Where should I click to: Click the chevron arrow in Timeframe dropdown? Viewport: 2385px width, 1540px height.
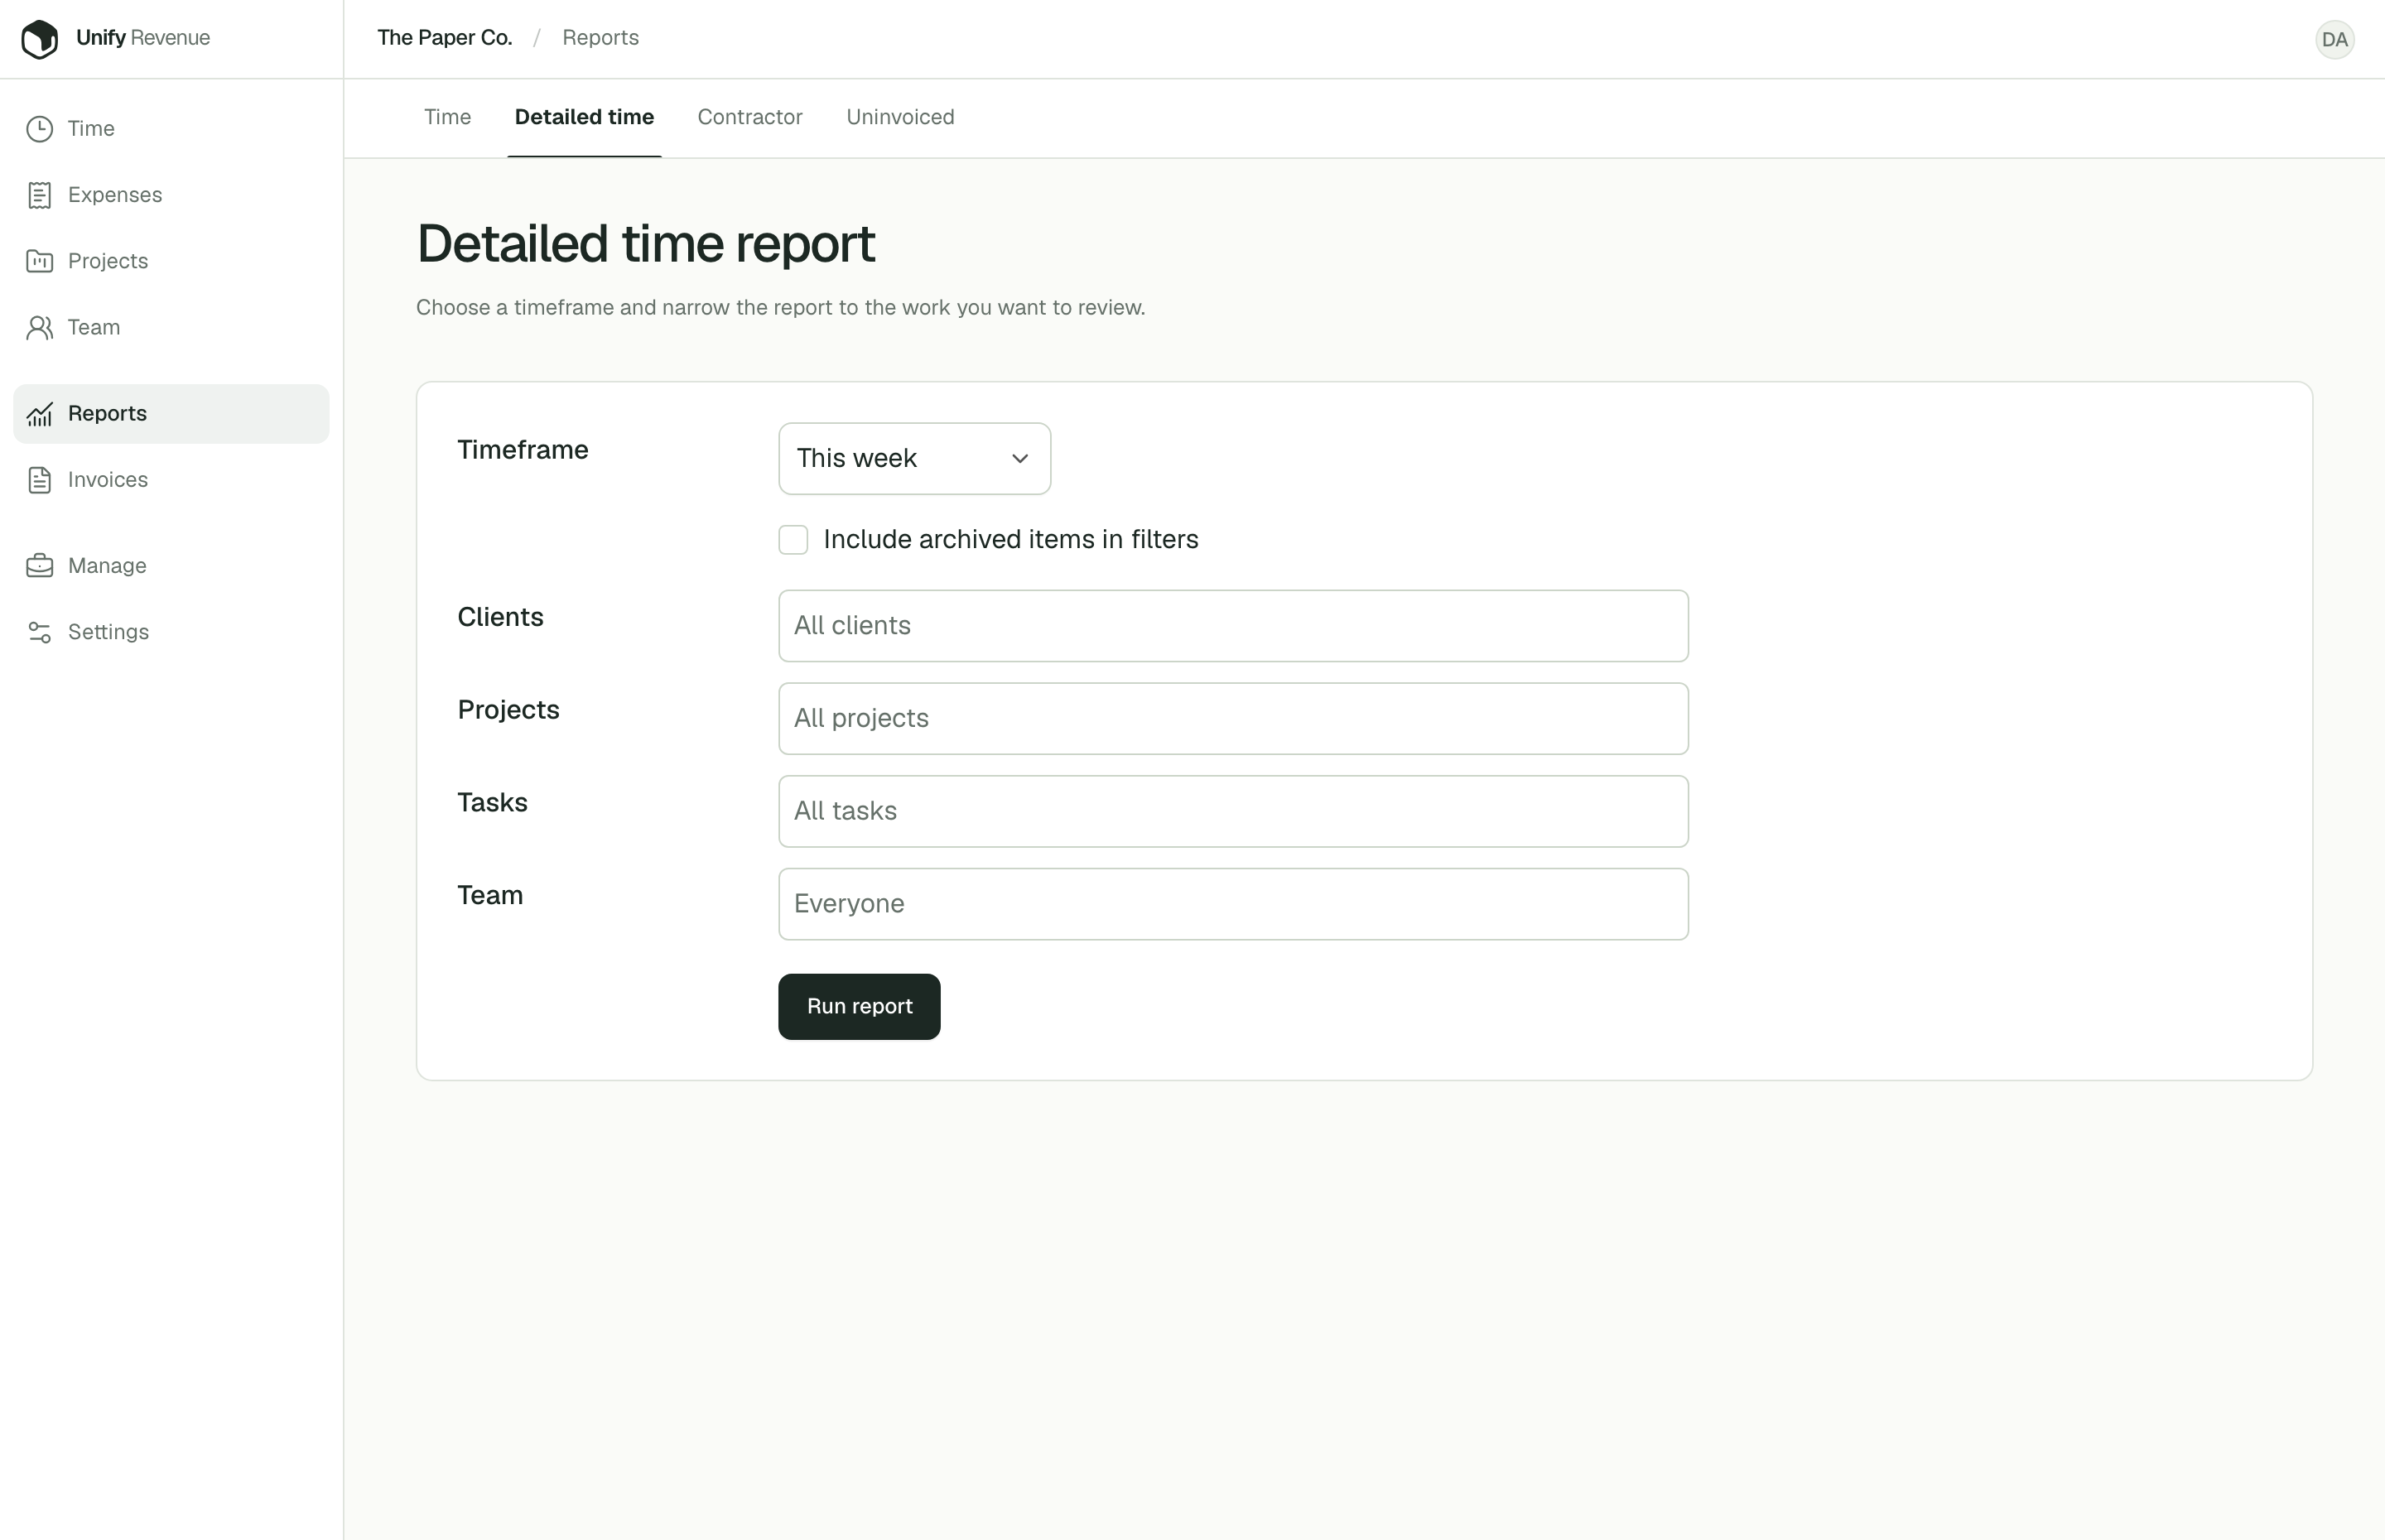pos(1020,459)
